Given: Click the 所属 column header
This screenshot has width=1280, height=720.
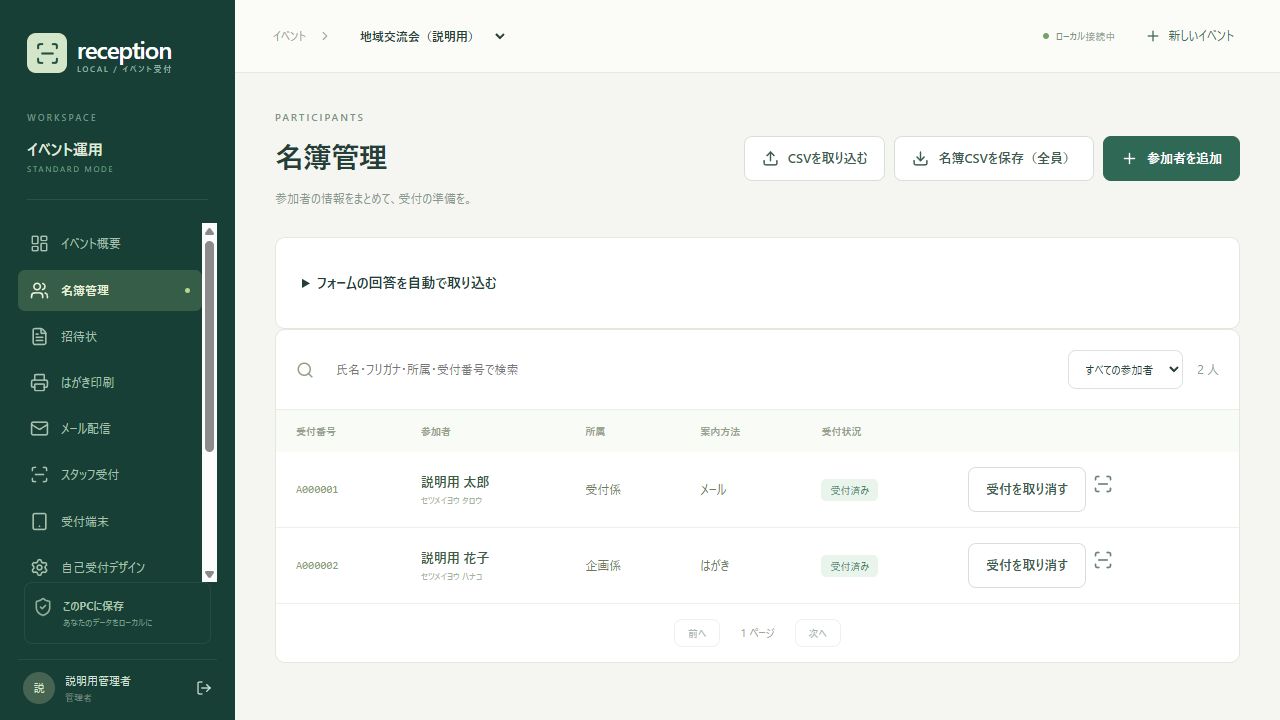Looking at the screenshot, I should [595, 432].
